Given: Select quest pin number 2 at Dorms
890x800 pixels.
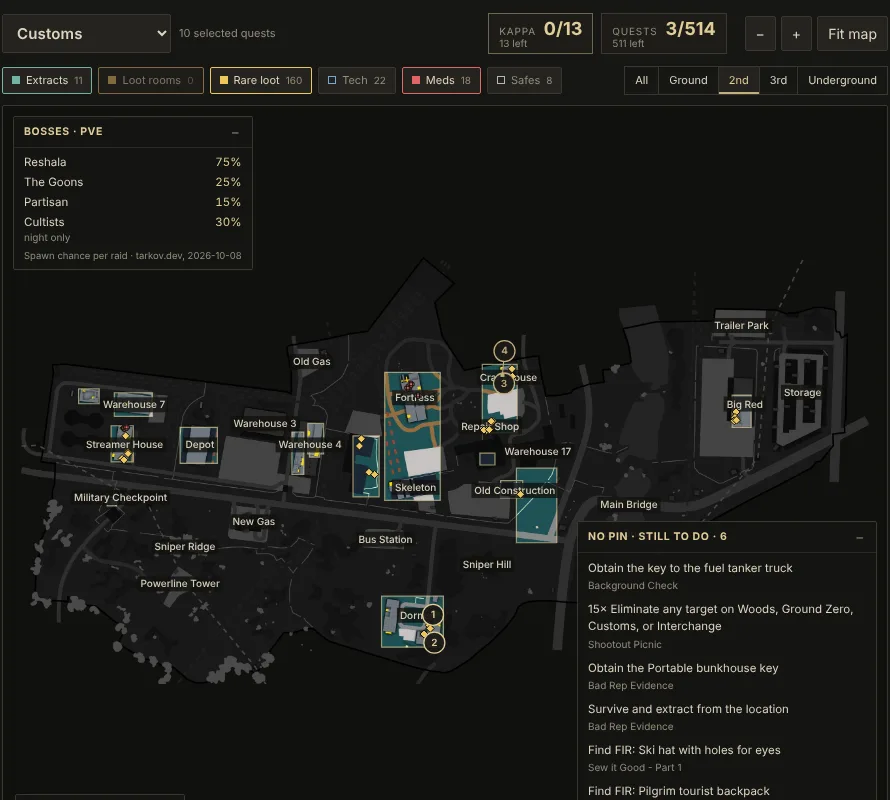Looking at the screenshot, I should pos(434,643).
